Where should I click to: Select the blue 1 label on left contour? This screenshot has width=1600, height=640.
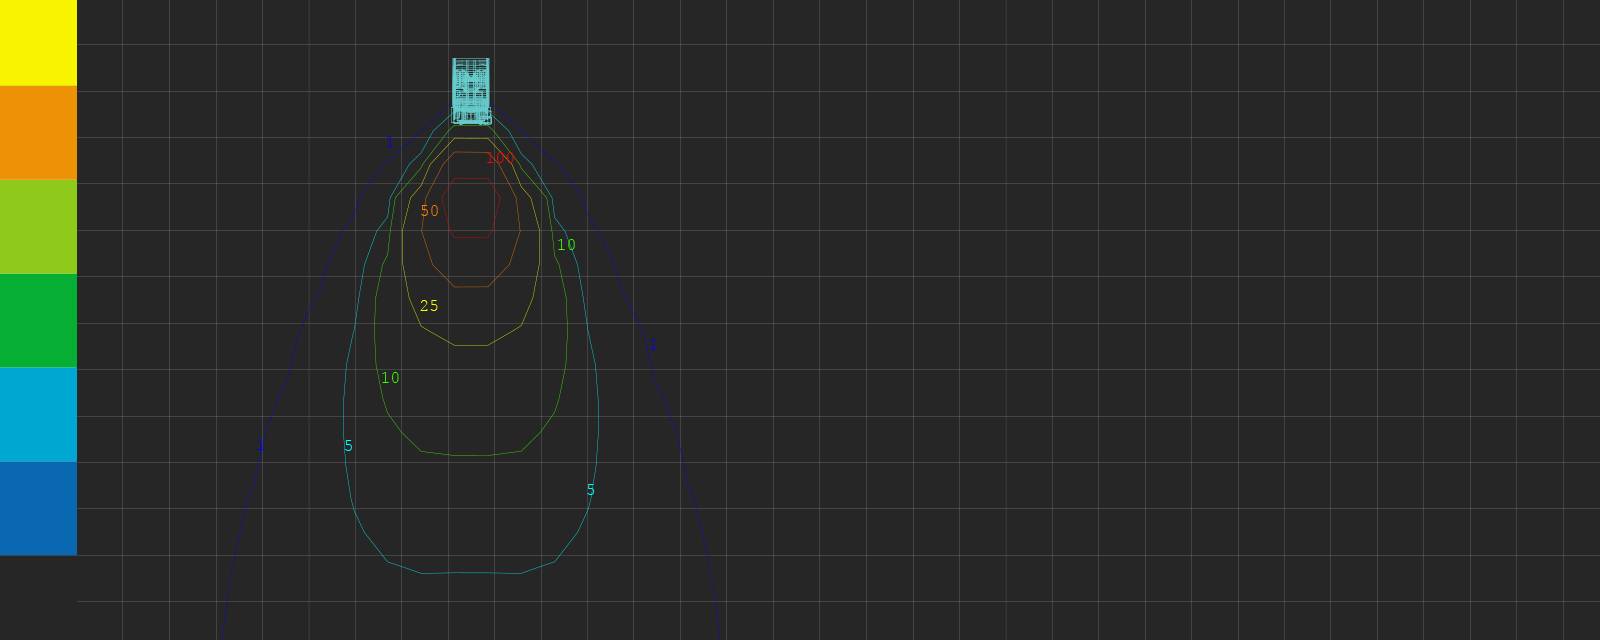261,446
